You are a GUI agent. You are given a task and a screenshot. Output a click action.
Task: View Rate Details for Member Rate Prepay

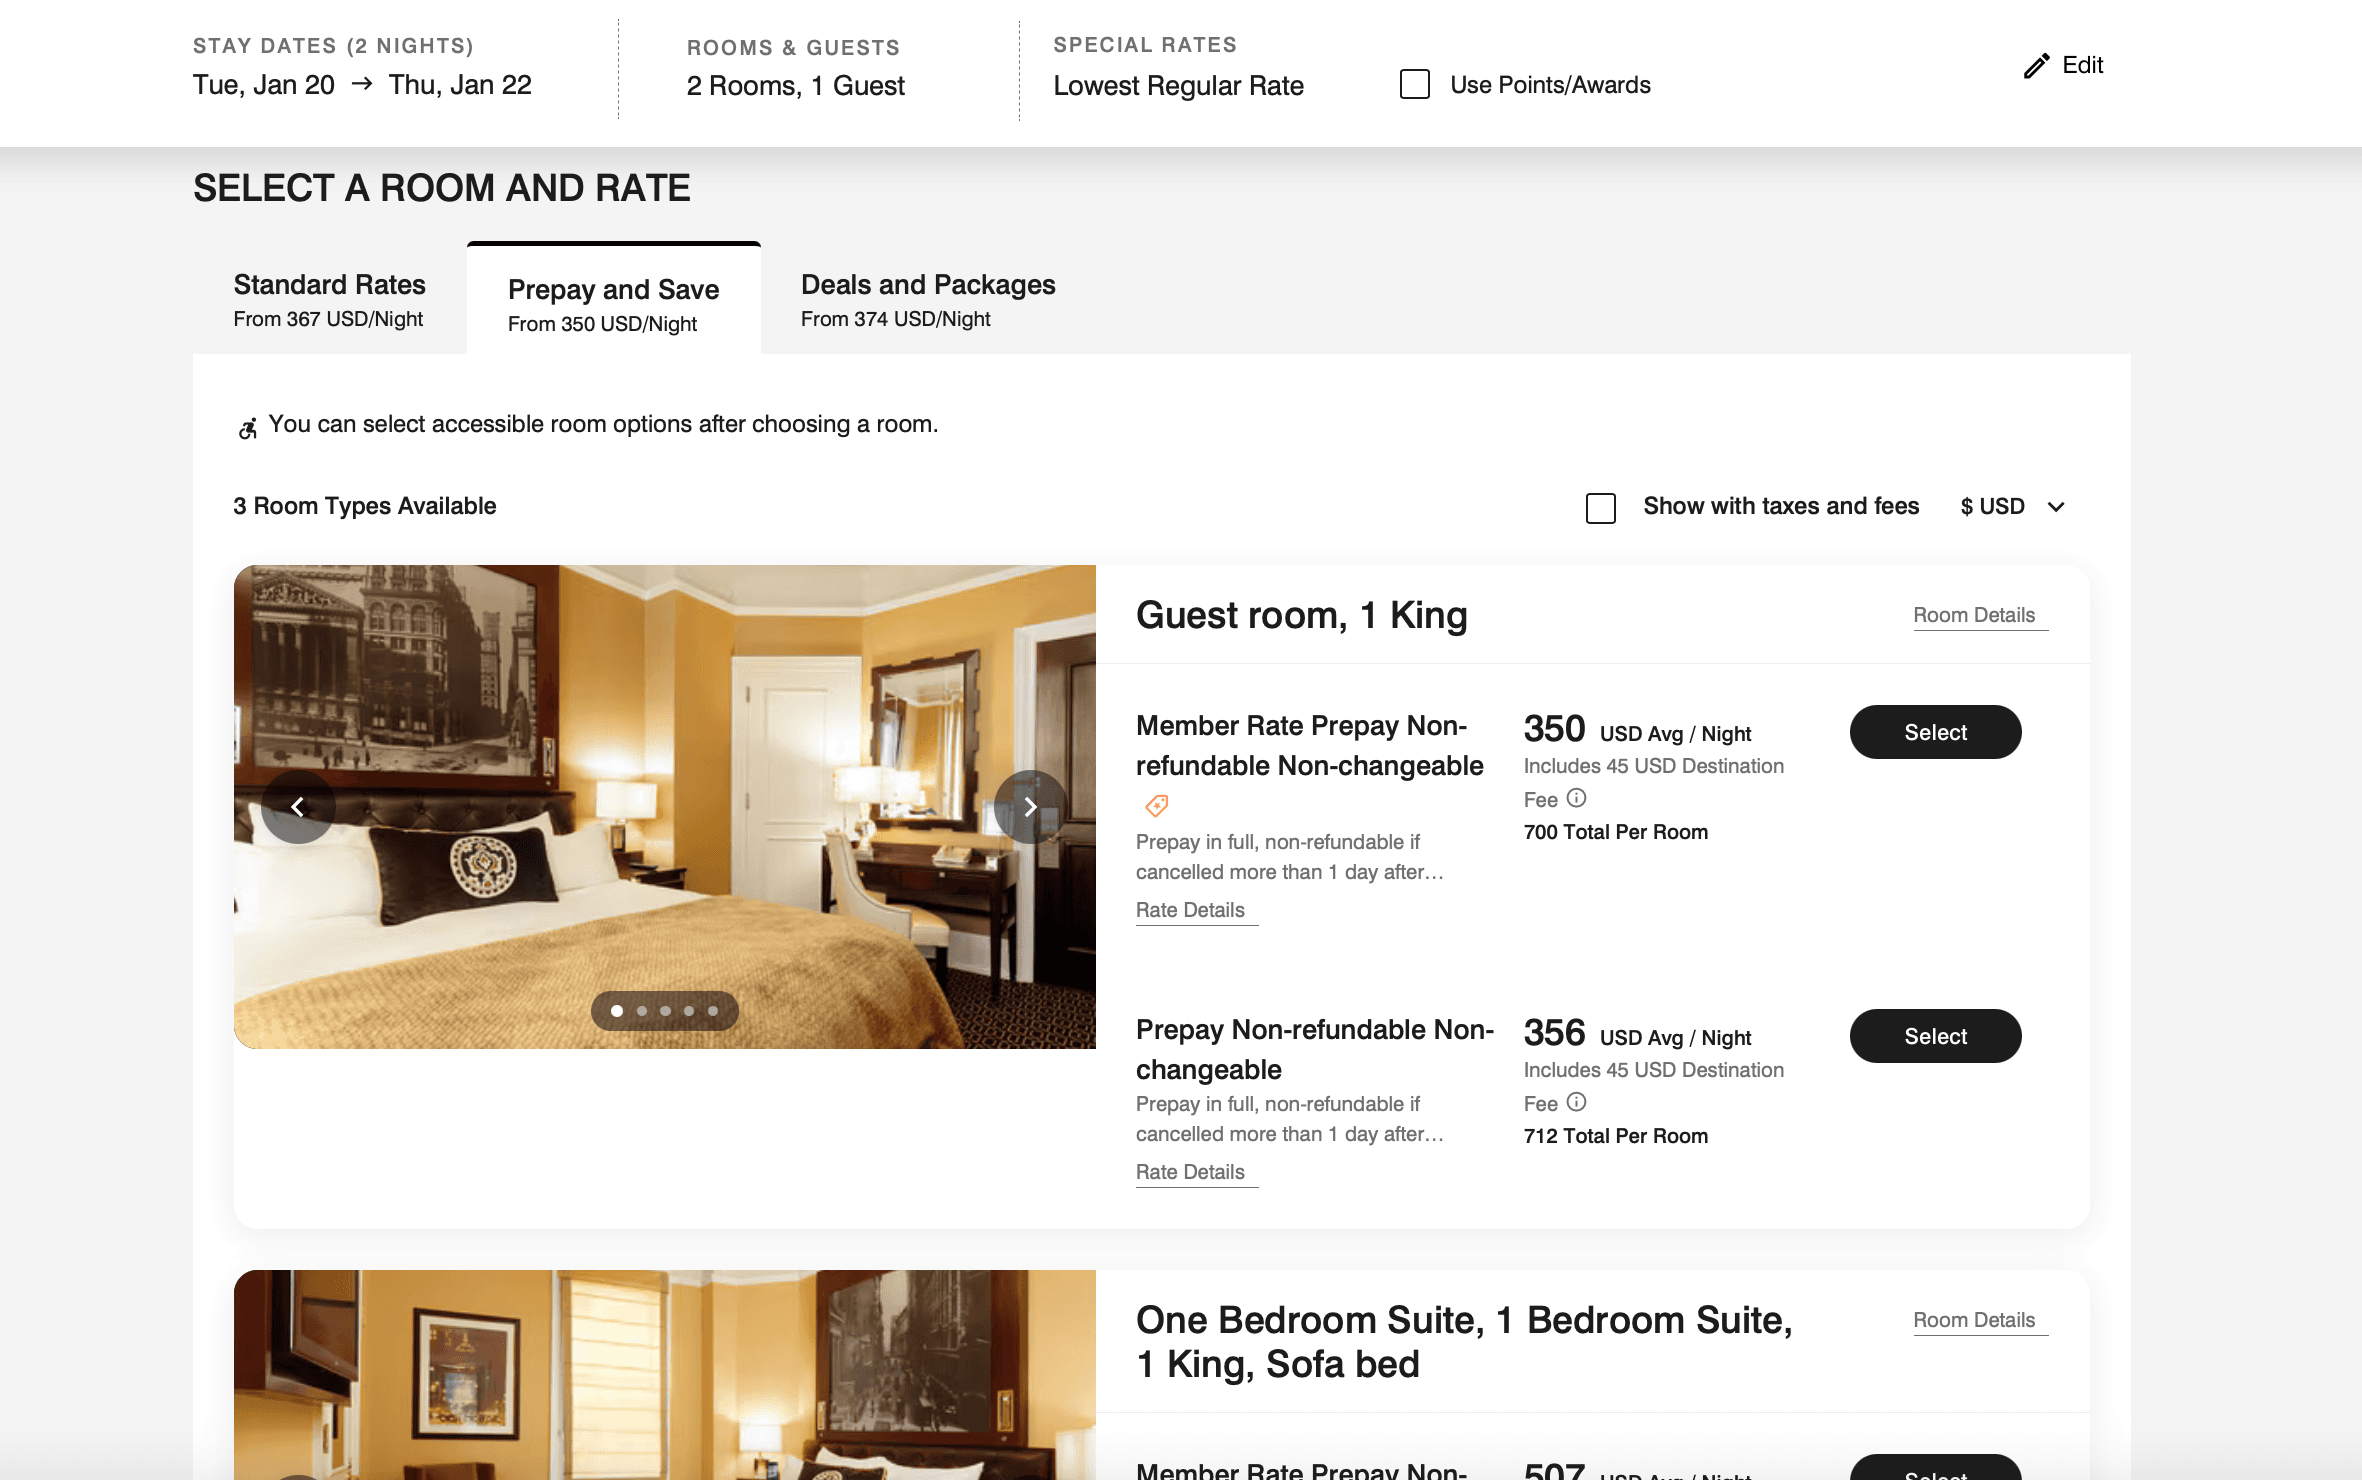tap(1190, 910)
